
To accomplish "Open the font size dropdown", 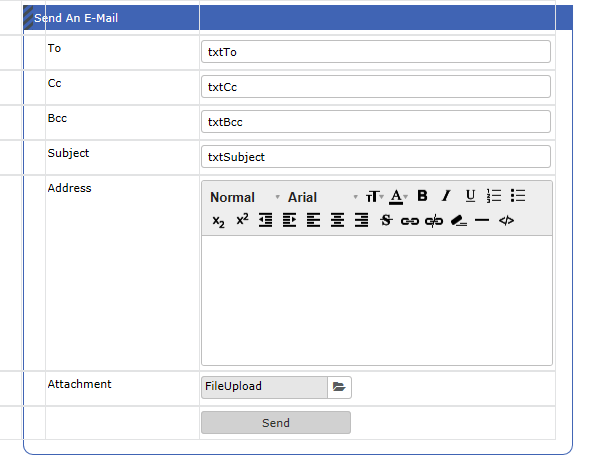I will 375,197.
